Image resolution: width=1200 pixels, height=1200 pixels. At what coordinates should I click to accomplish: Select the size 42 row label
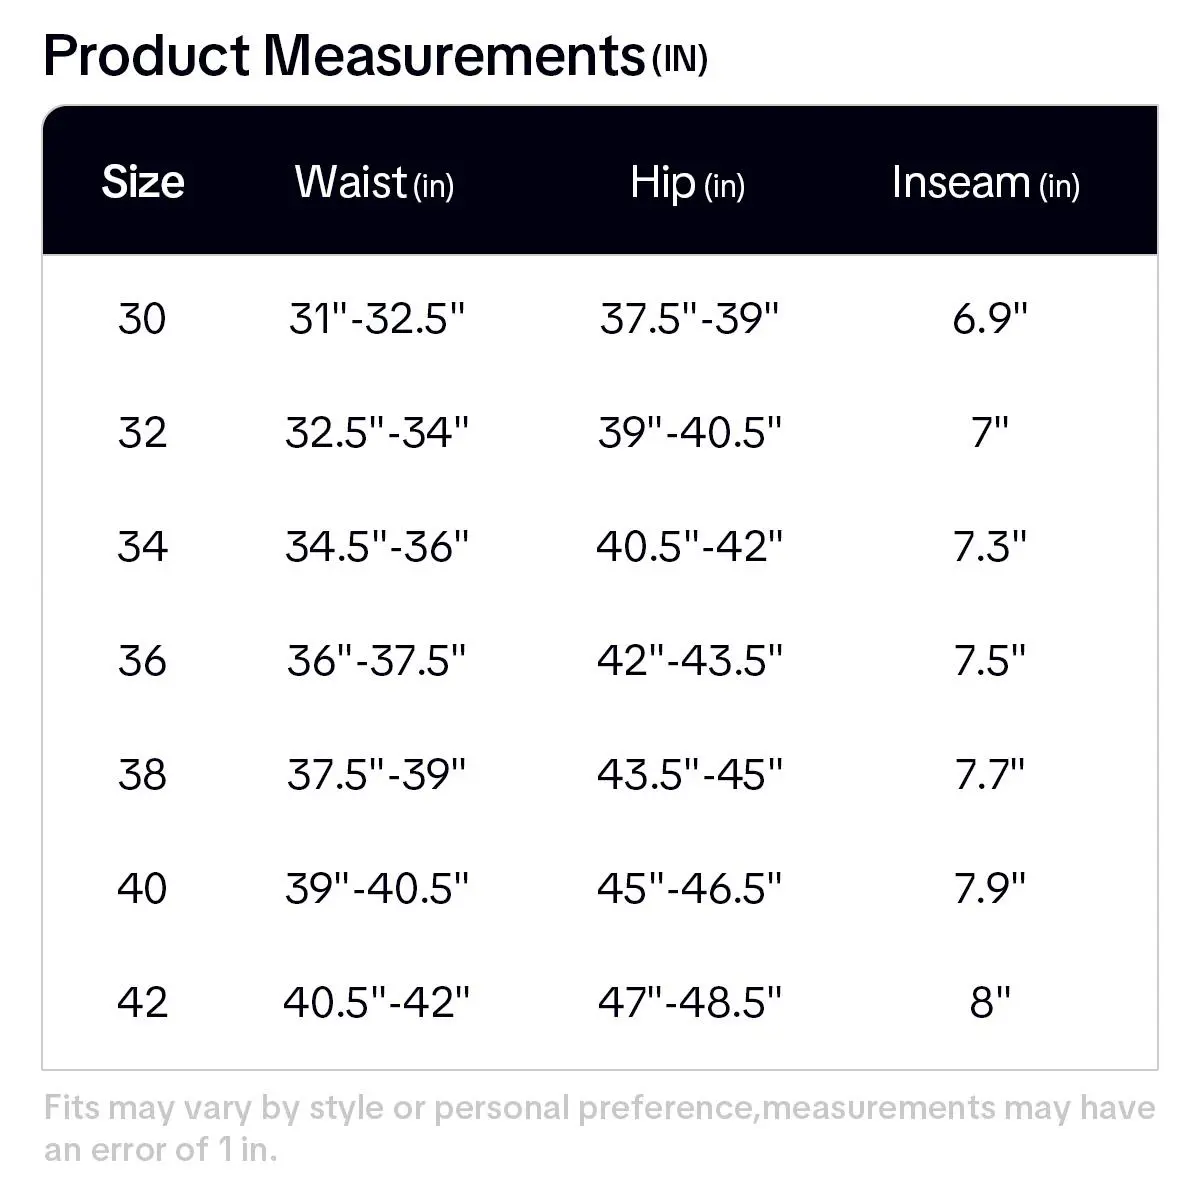point(142,1001)
